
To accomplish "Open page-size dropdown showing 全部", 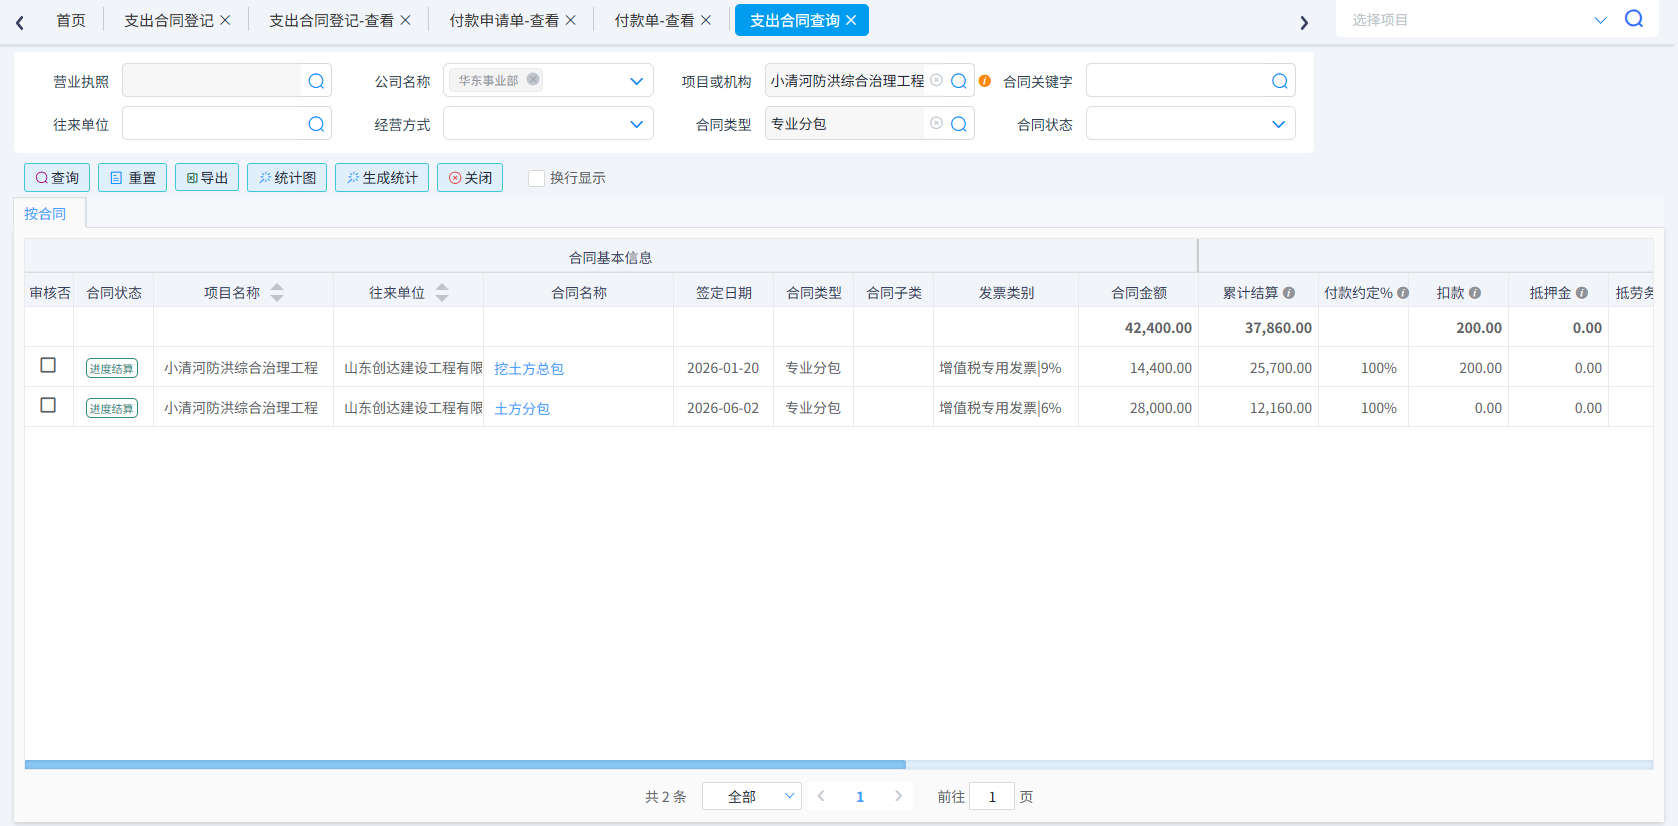I will (752, 796).
